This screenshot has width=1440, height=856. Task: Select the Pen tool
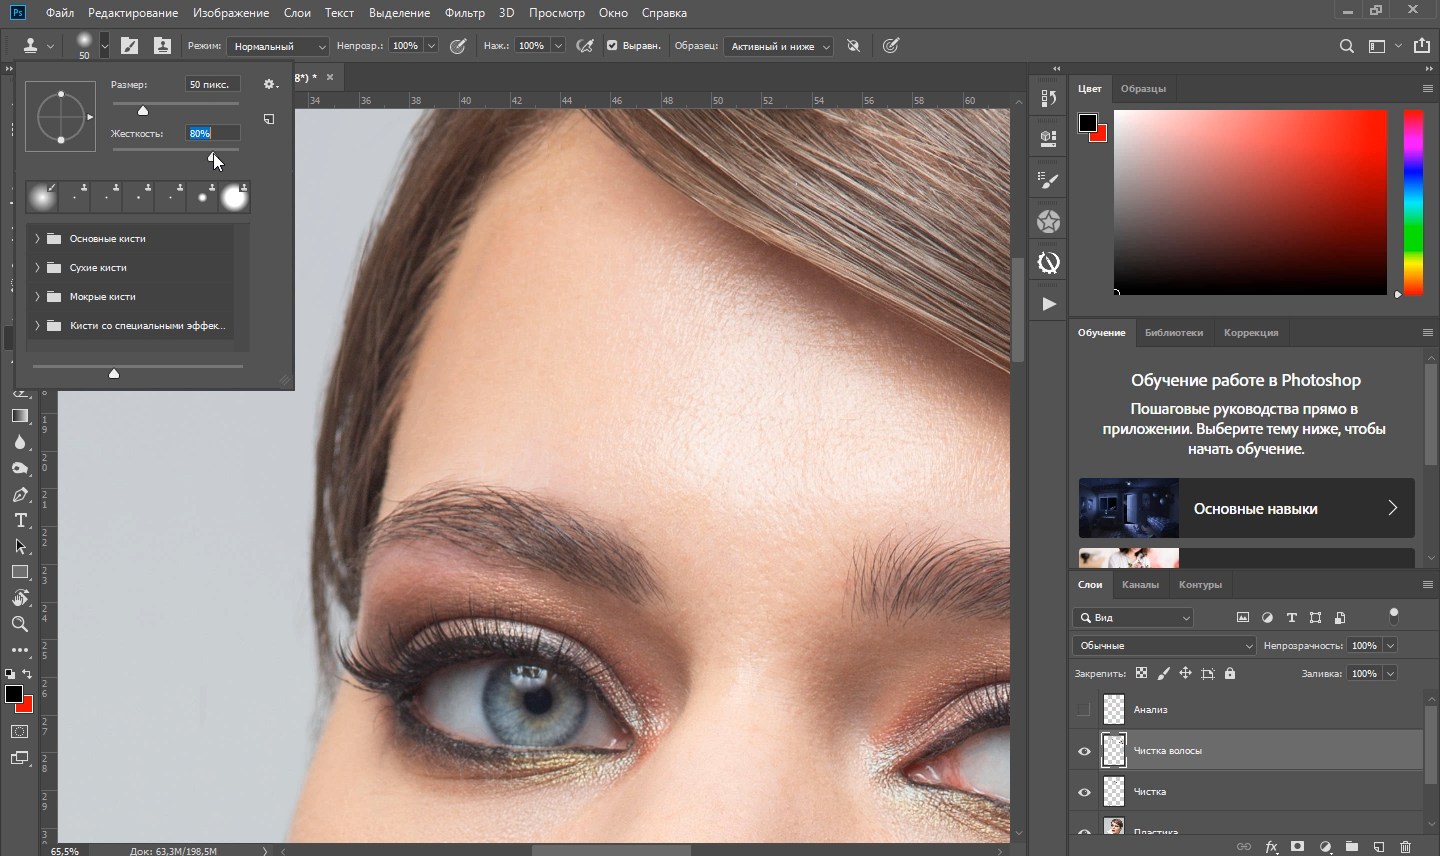coord(20,495)
